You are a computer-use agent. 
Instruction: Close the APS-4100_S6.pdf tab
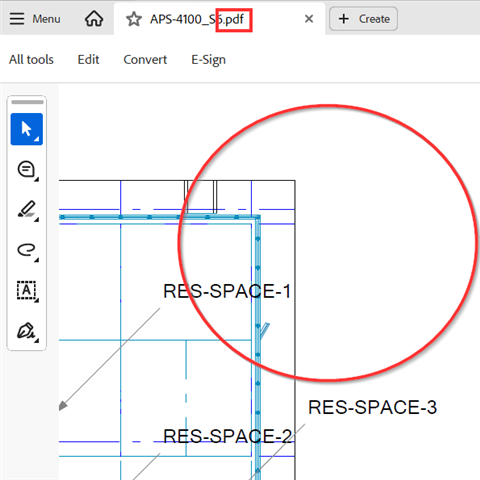pyautogui.click(x=309, y=19)
